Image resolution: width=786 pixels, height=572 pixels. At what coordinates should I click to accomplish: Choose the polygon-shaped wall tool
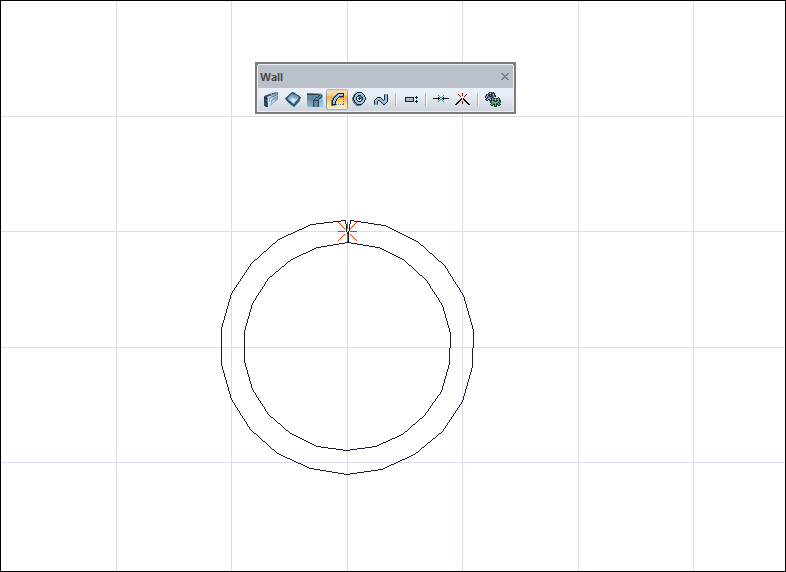pos(293,100)
